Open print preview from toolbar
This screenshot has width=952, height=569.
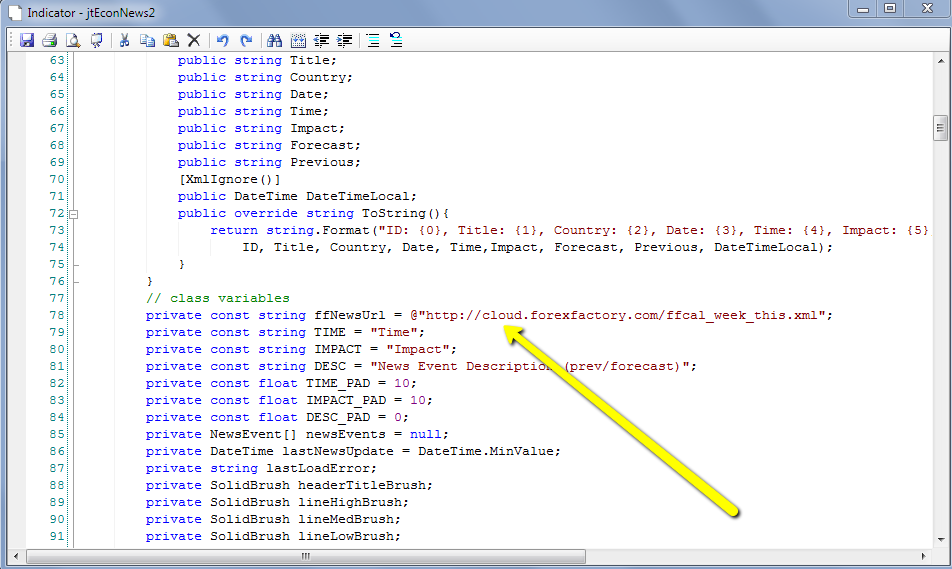[x=73, y=40]
